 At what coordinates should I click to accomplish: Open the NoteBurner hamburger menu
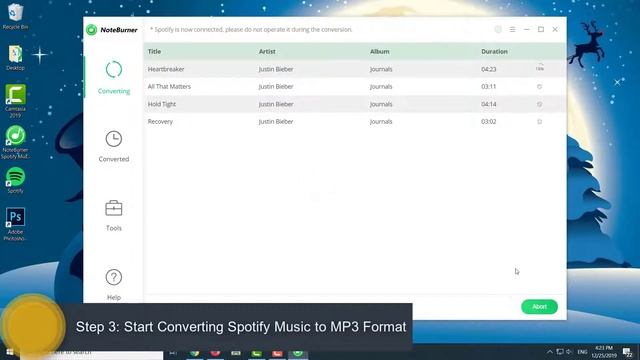pyautogui.click(x=512, y=29)
